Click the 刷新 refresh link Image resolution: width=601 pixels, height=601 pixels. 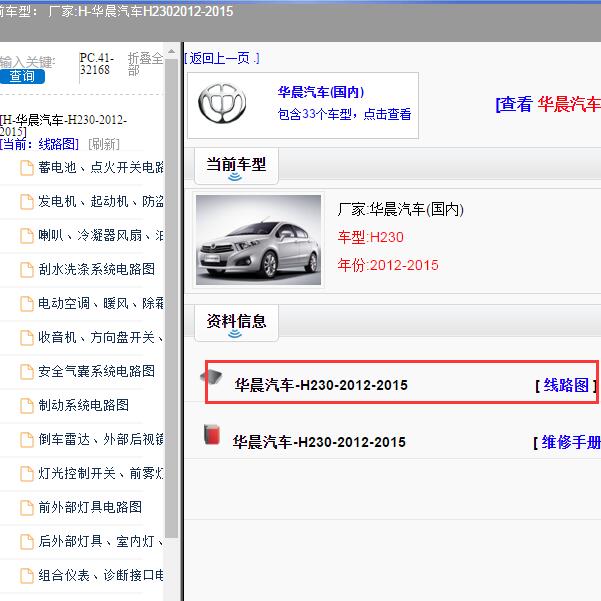[104, 145]
